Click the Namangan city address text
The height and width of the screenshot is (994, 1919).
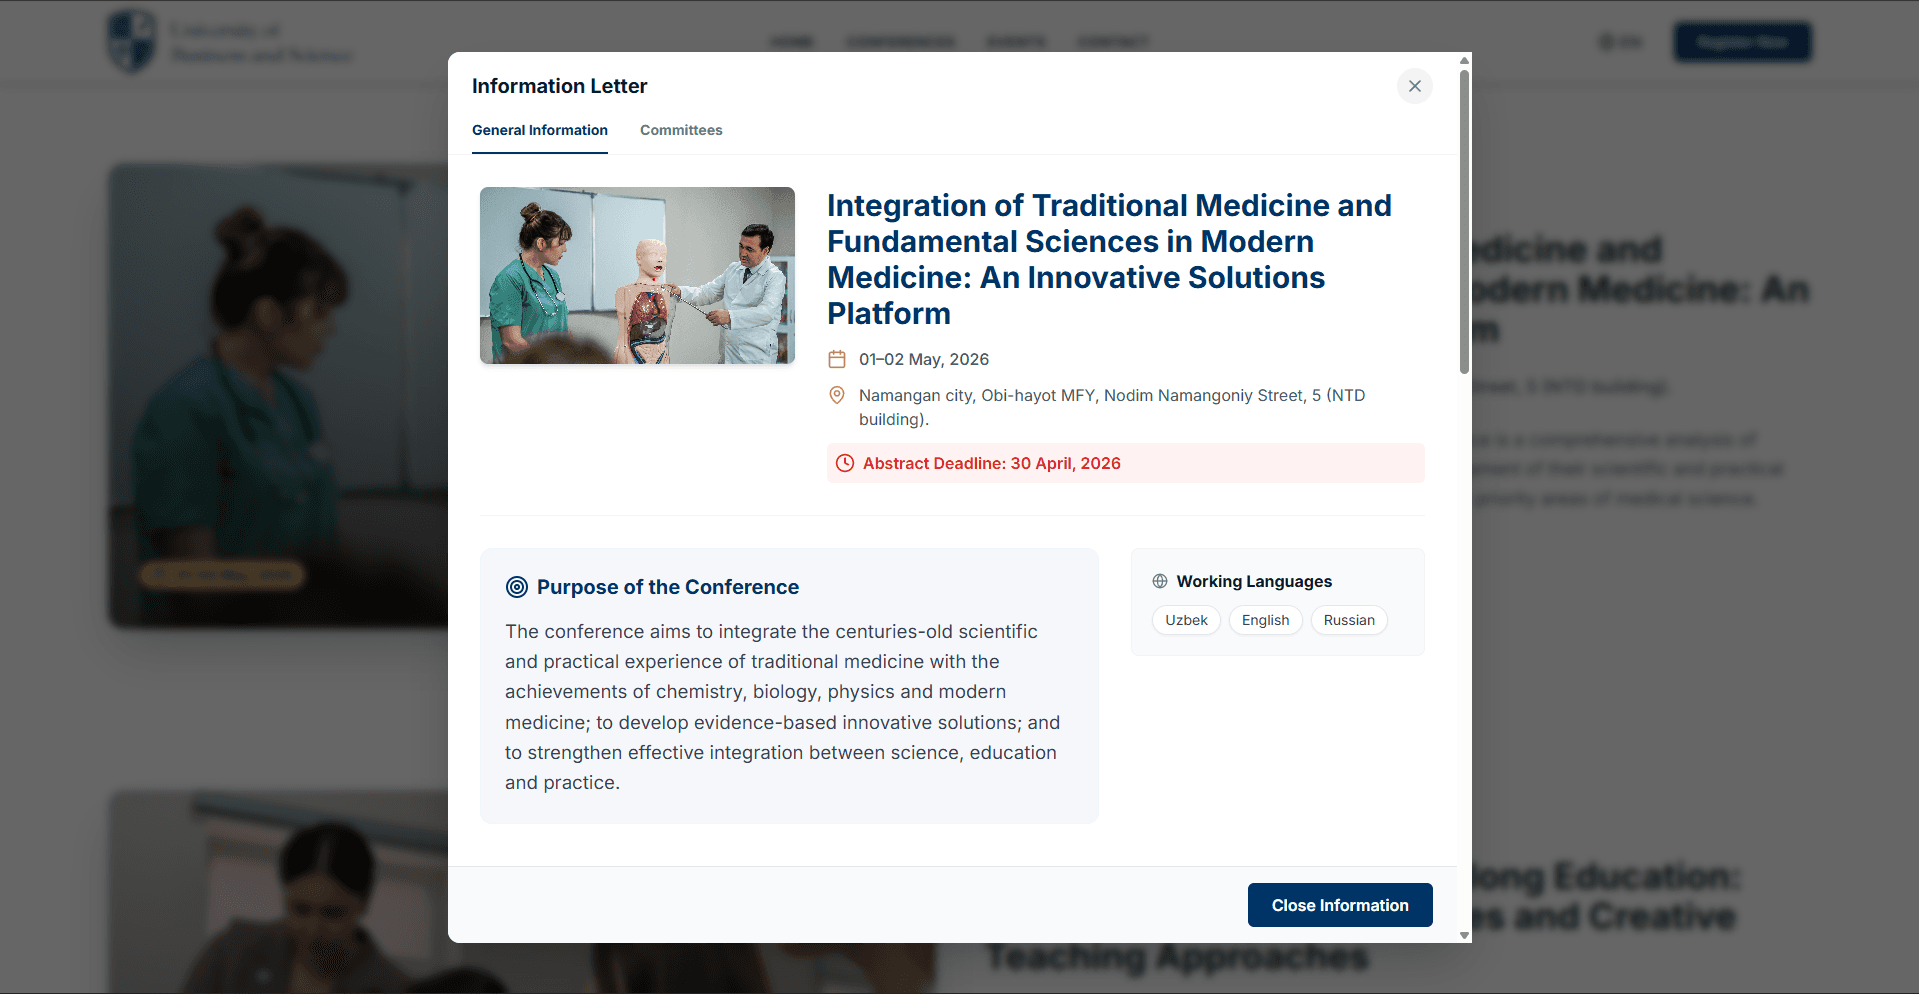[x=1112, y=407]
